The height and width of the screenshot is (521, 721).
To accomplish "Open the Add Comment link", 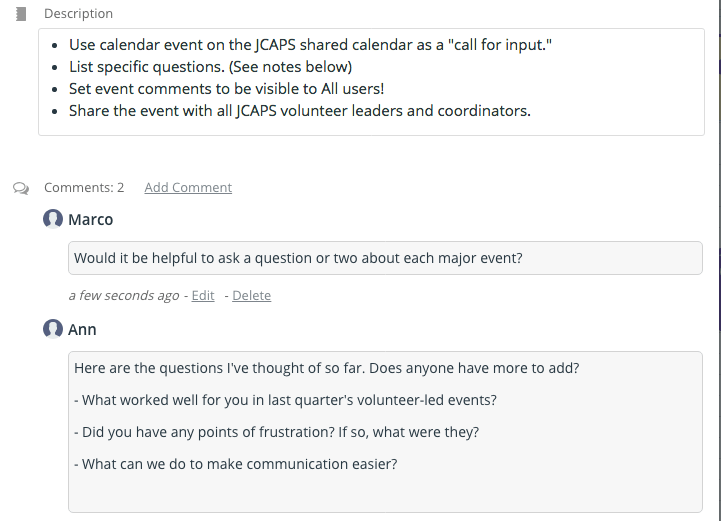I will point(188,188).
